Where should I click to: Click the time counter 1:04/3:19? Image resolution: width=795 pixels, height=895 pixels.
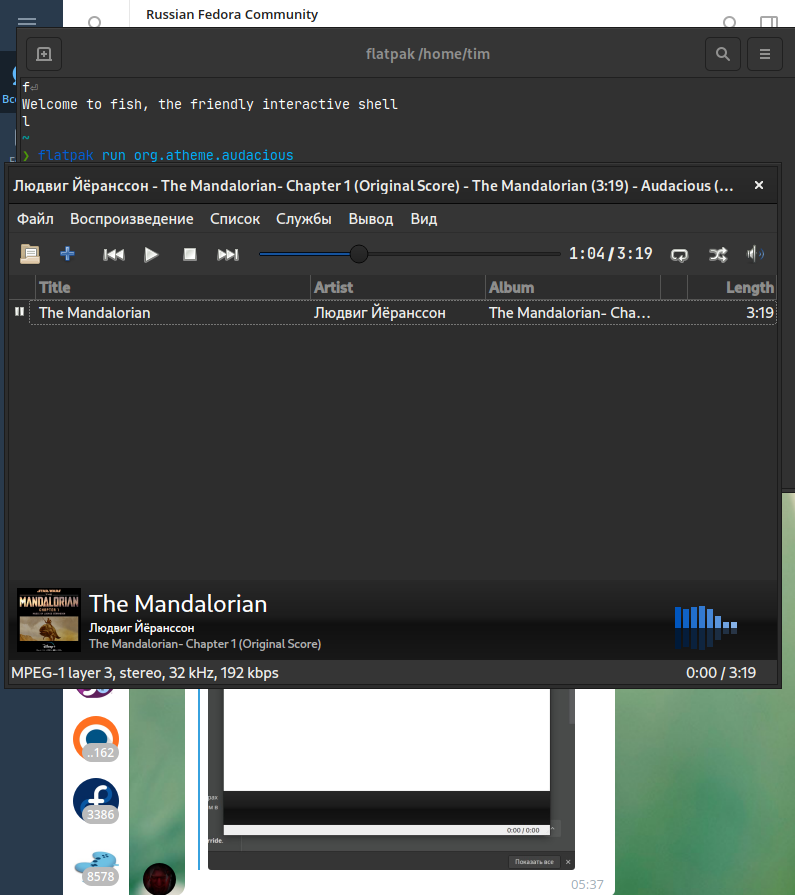[611, 253]
